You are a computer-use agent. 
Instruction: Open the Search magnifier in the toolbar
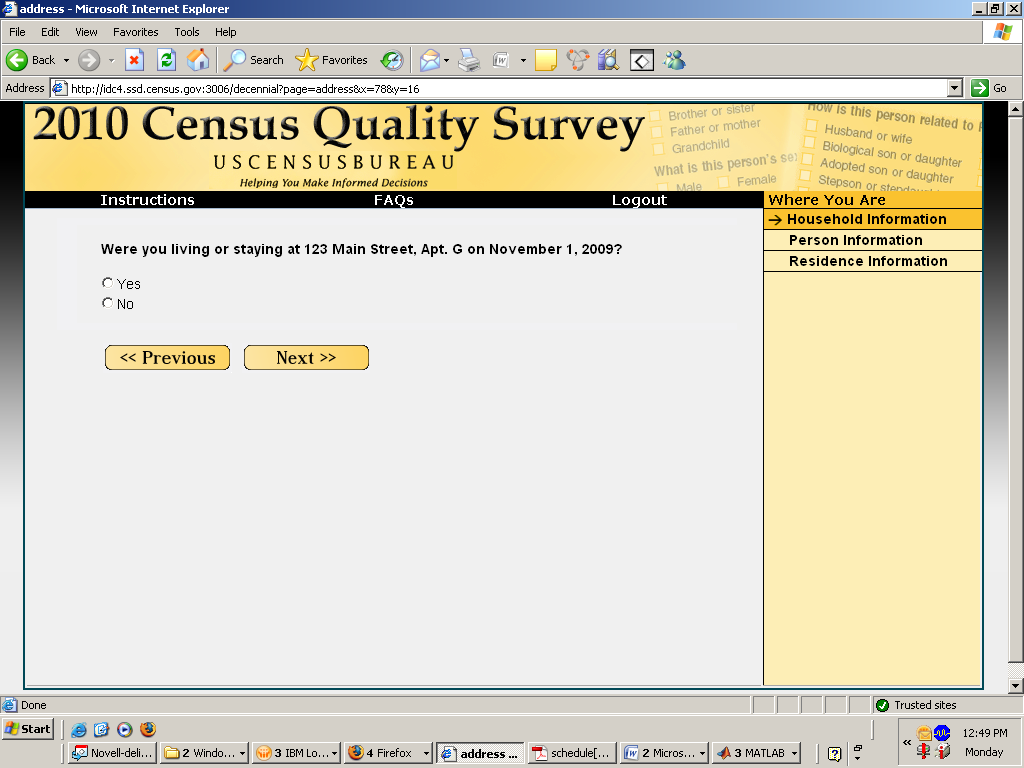click(235, 60)
